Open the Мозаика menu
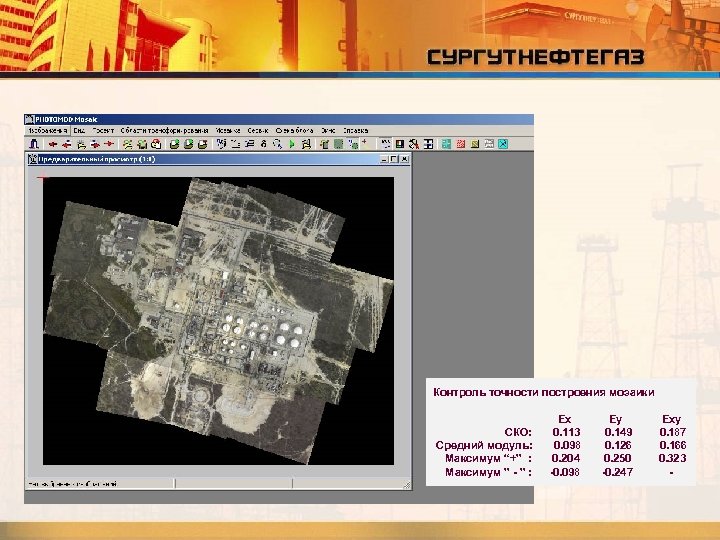720x540 pixels. click(228, 130)
